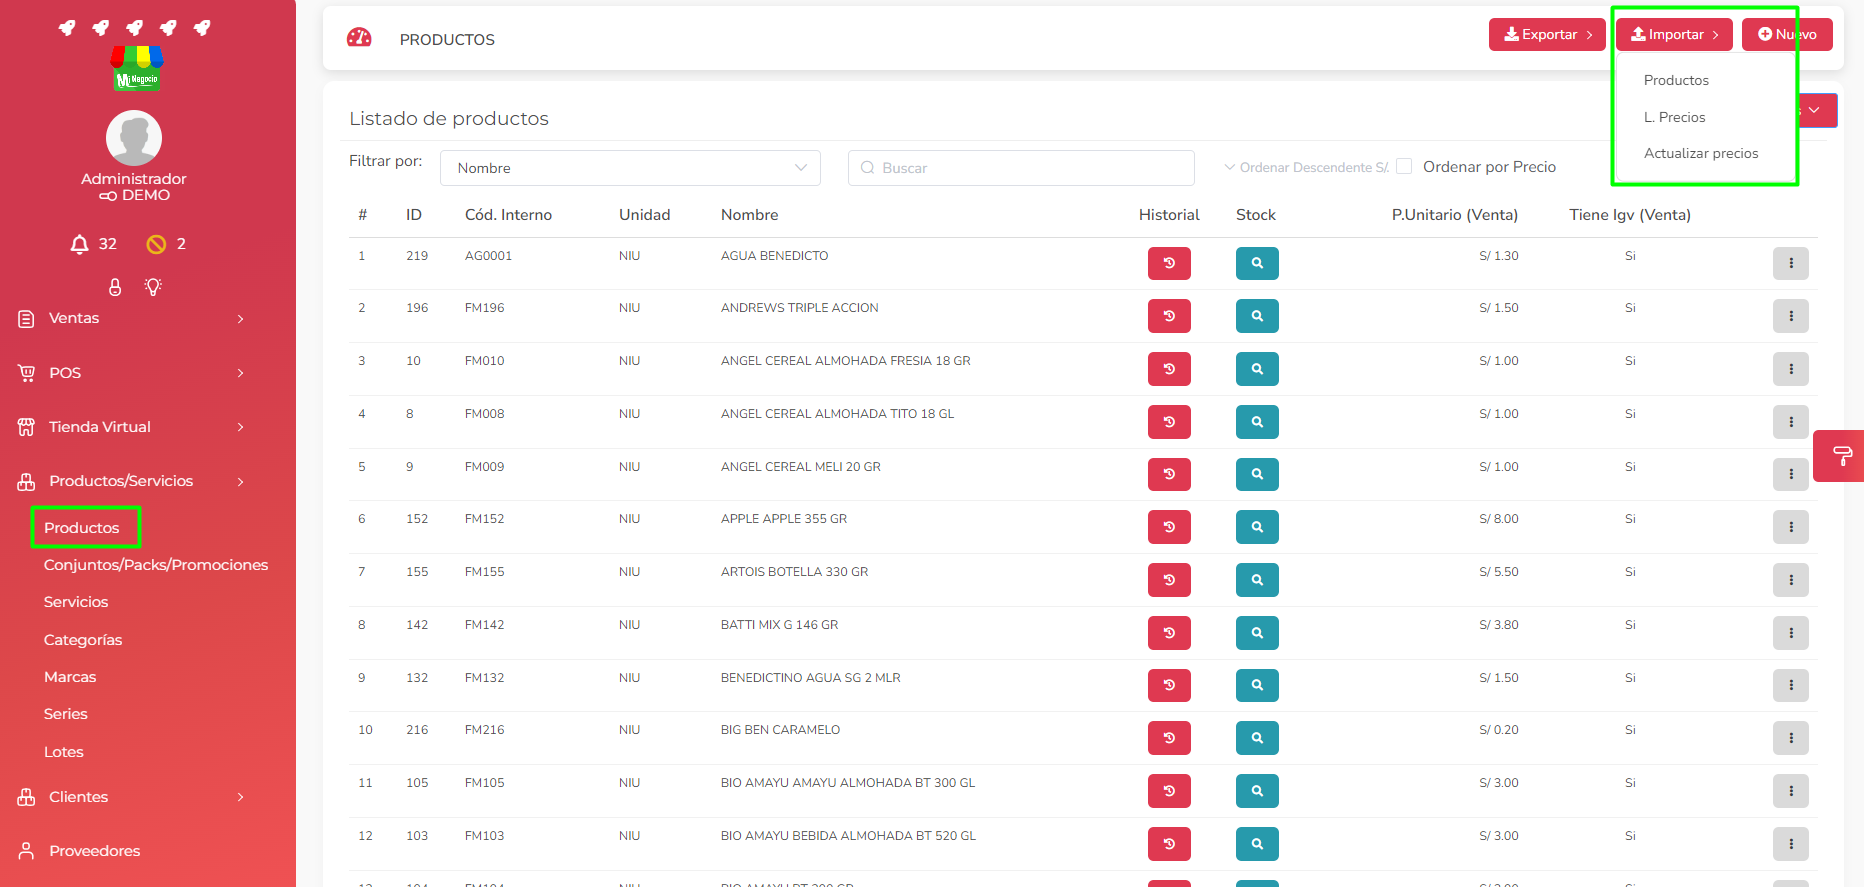View stock of BIG BEN CARAMELO

[1257, 738]
